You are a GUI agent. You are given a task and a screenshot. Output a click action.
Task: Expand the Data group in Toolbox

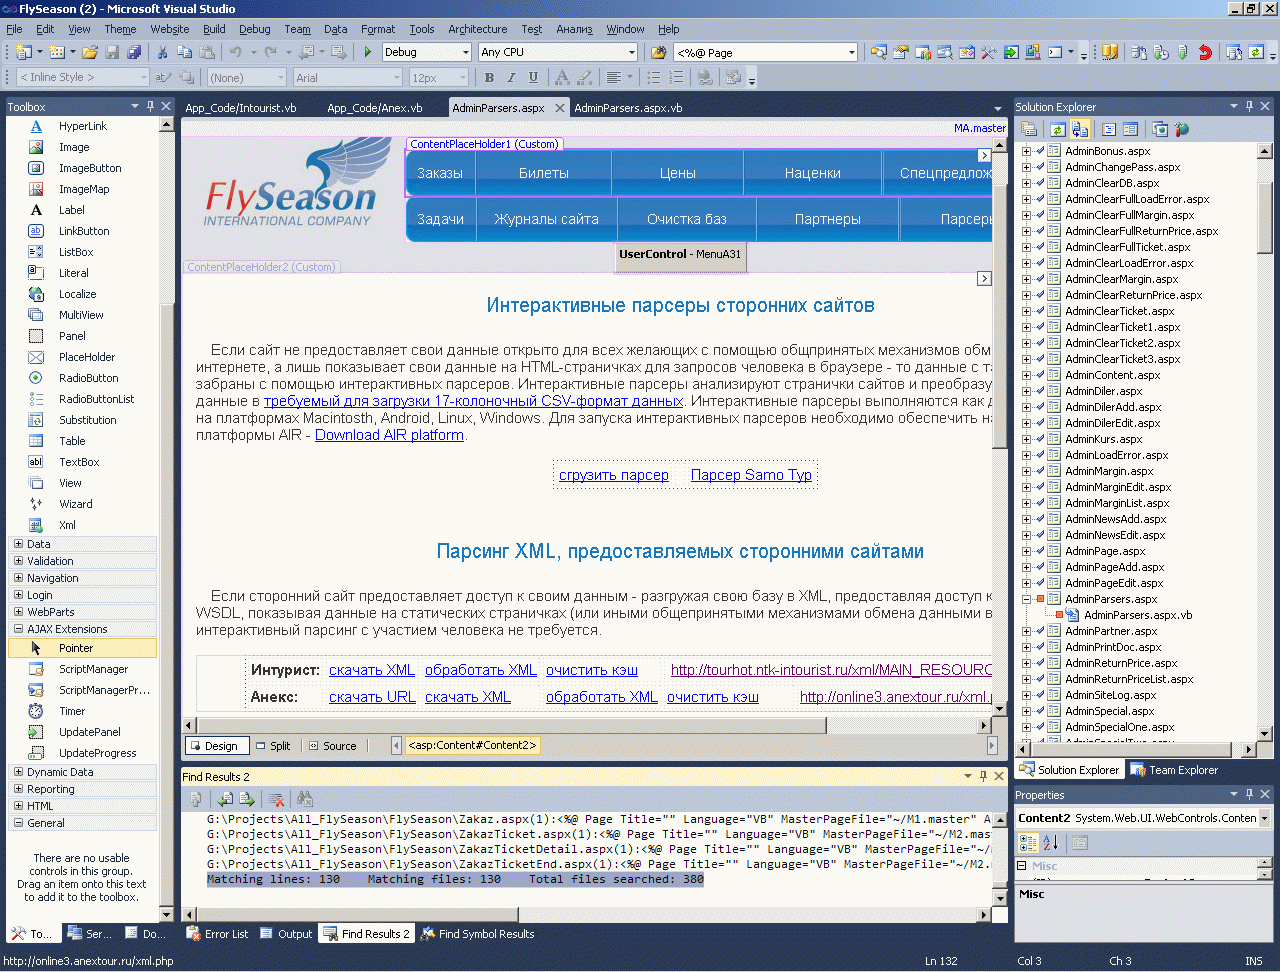click(x=18, y=544)
